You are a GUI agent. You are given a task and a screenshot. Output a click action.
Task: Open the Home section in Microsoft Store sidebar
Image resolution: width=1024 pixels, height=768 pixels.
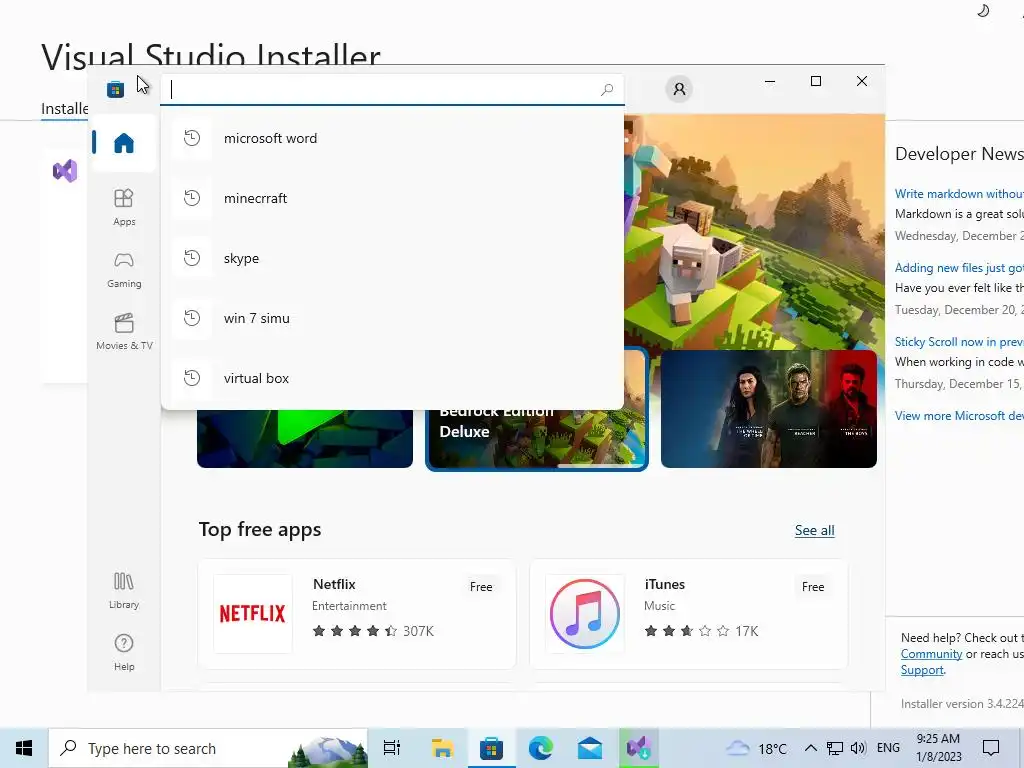click(x=123, y=143)
